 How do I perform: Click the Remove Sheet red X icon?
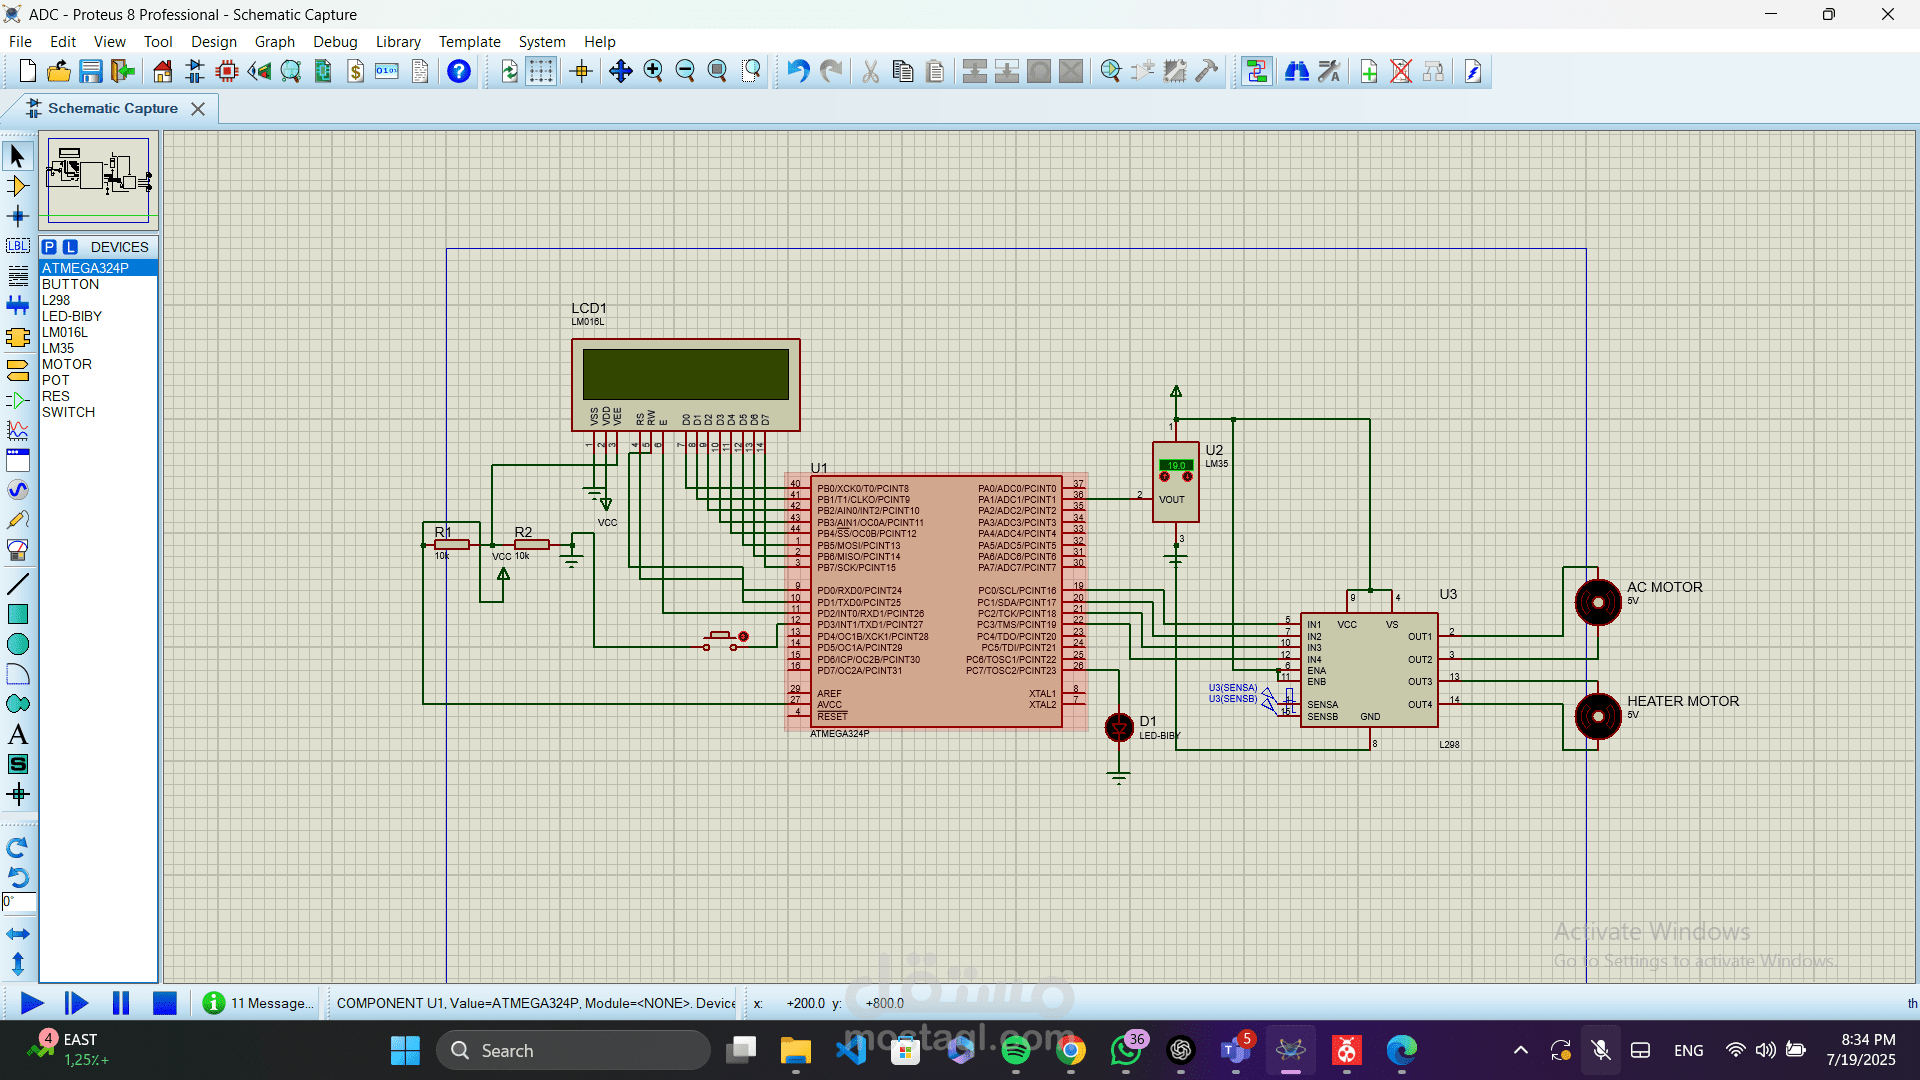point(1401,71)
